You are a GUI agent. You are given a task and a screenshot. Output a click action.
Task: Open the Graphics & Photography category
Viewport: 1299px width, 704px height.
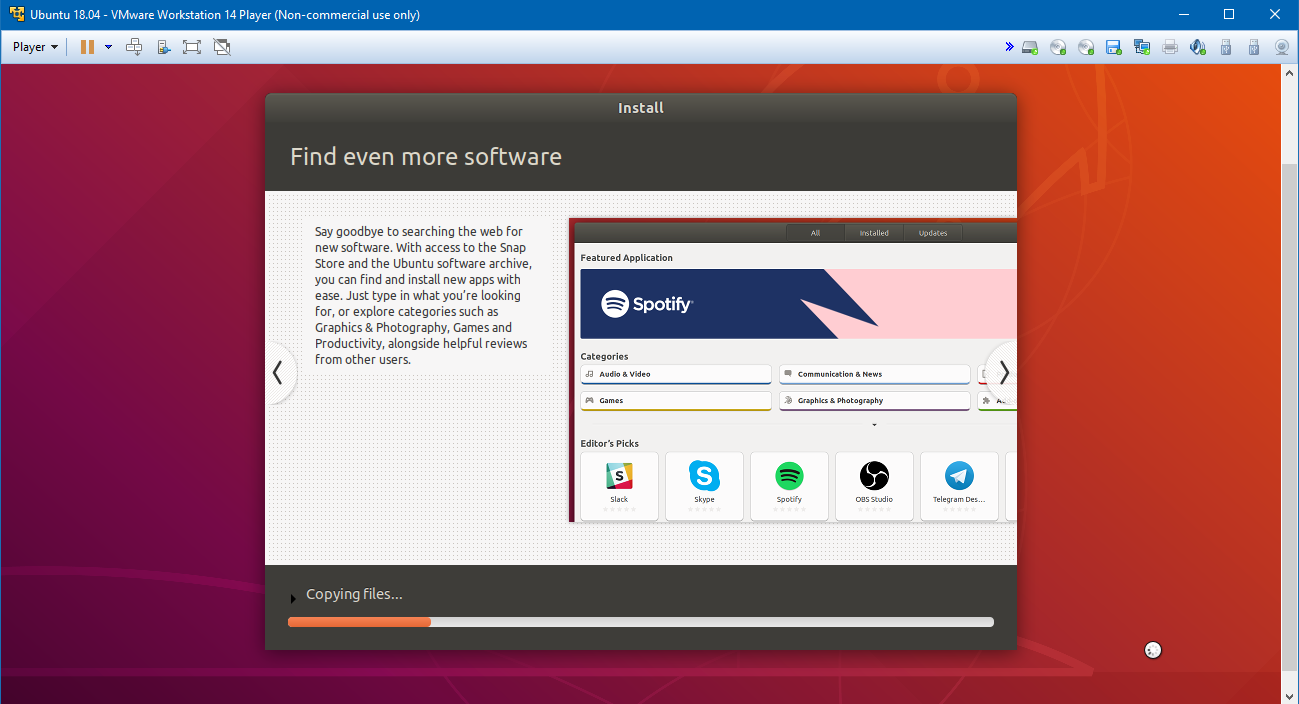(875, 400)
